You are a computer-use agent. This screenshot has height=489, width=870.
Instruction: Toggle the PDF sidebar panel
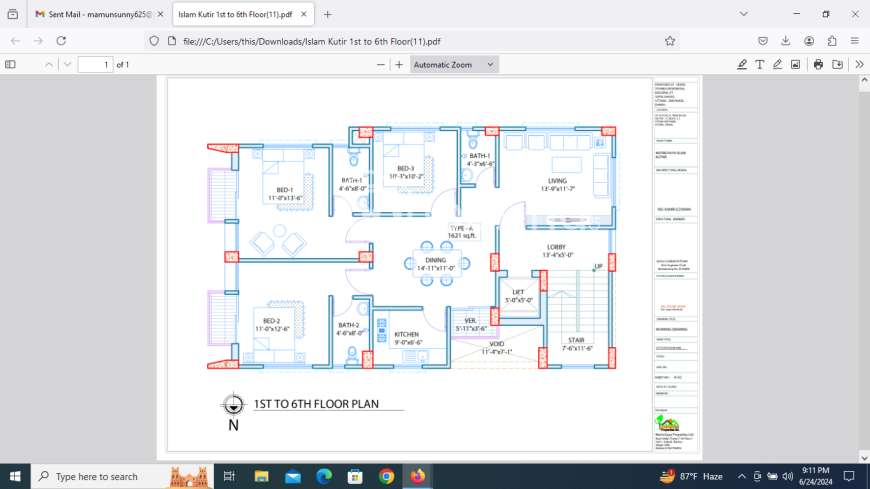(x=11, y=64)
